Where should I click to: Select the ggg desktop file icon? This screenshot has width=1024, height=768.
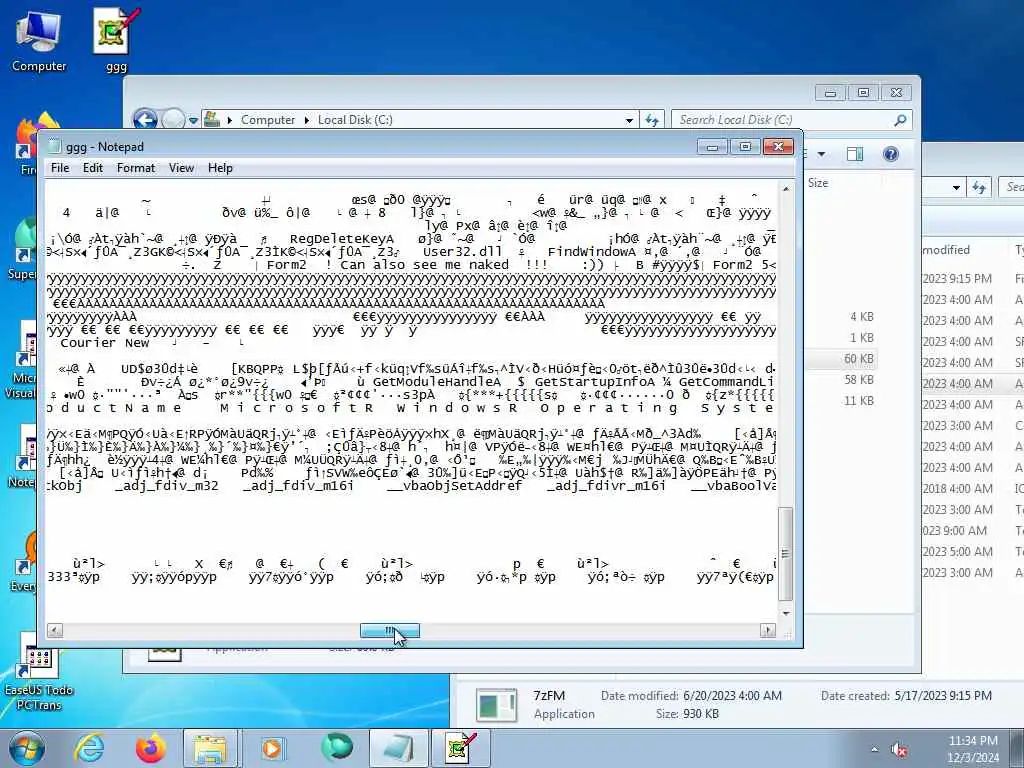(x=116, y=40)
